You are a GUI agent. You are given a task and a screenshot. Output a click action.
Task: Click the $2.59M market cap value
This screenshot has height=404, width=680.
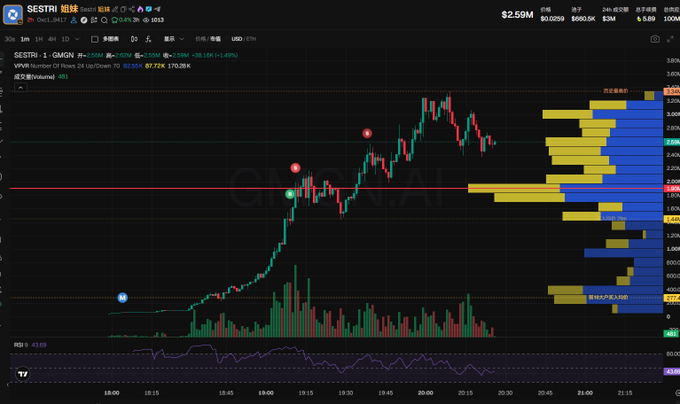517,15
